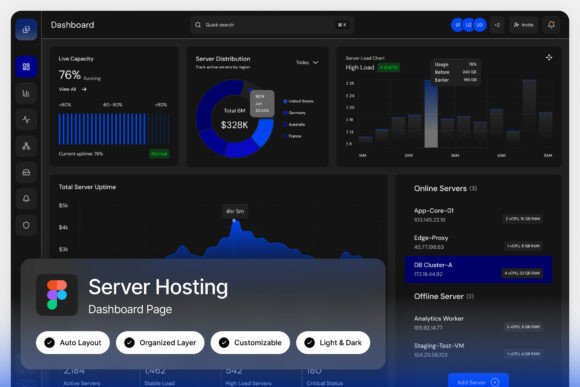Select the Edge-Proxy server row
Image resolution: width=580 pixels, height=387 pixels.
click(x=478, y=242)
